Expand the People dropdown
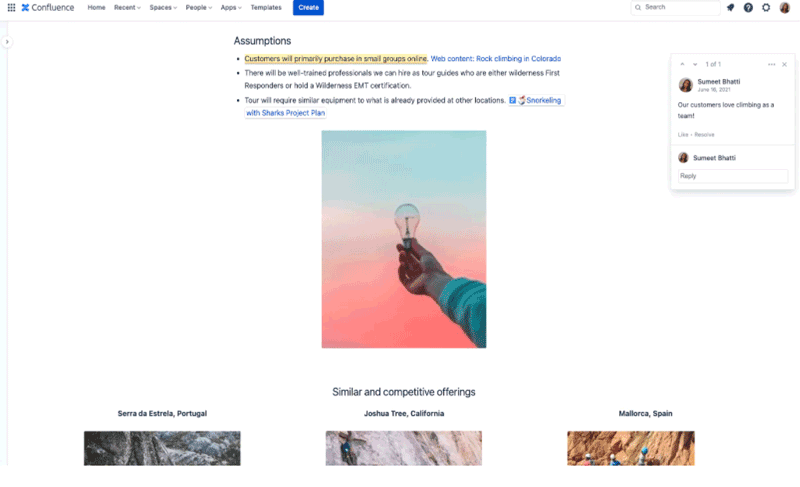 (198, 7)
